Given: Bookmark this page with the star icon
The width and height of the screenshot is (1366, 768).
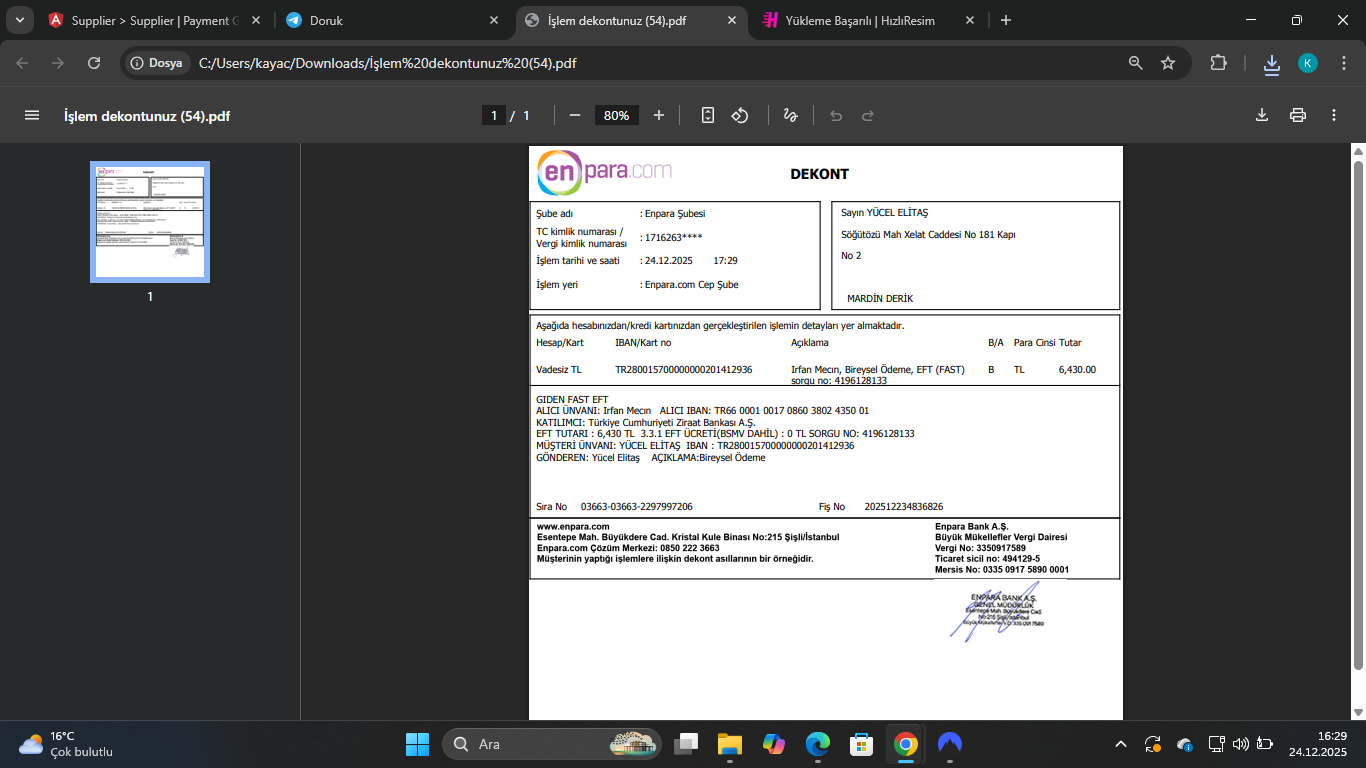Looking at the screenshot, I should [x=1168, y=63].
